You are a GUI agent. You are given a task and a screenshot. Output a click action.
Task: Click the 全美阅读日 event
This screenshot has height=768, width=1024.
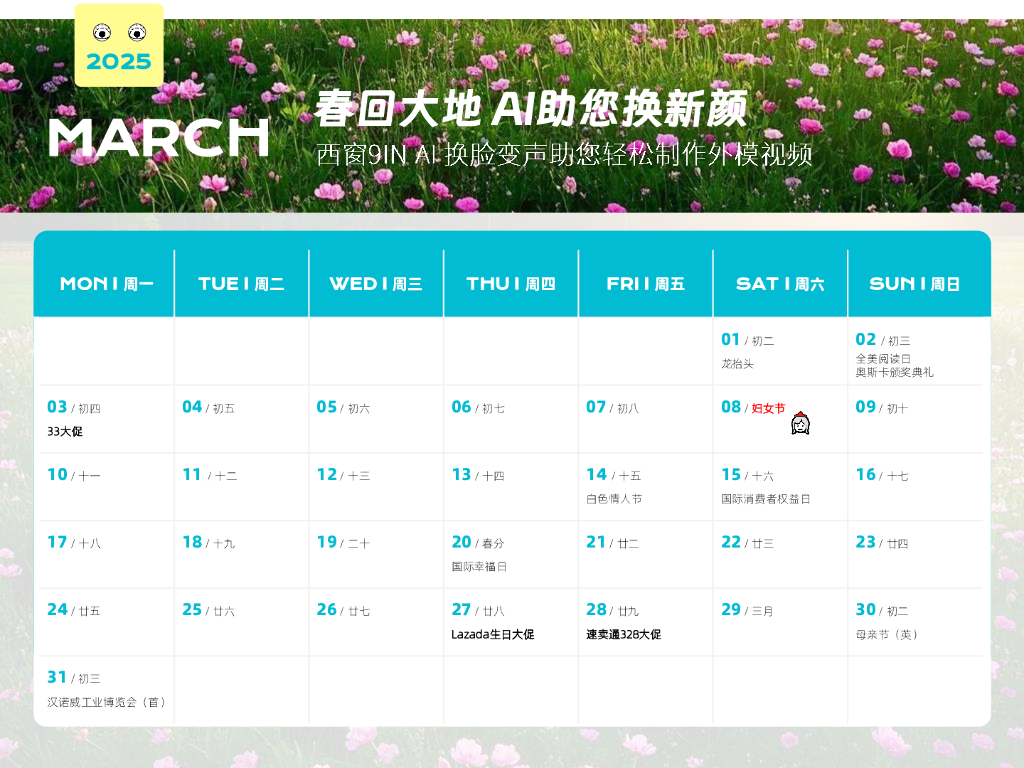[883, 359]
